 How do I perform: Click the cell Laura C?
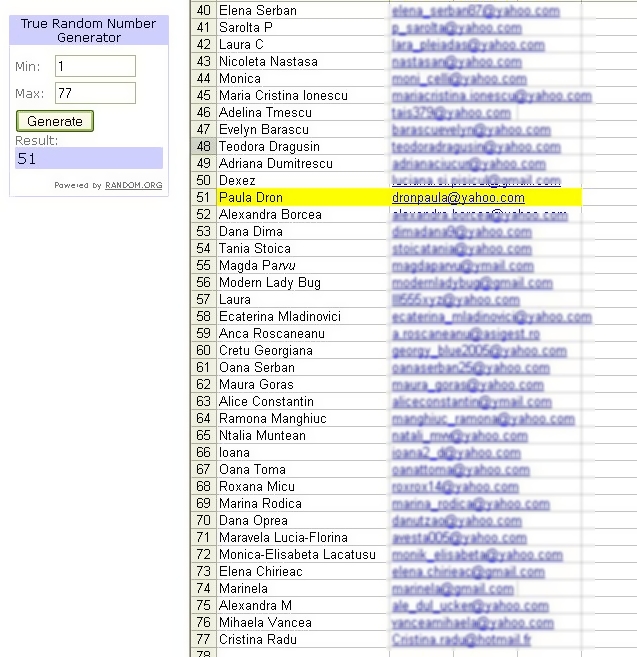click(x=303, y=44)
